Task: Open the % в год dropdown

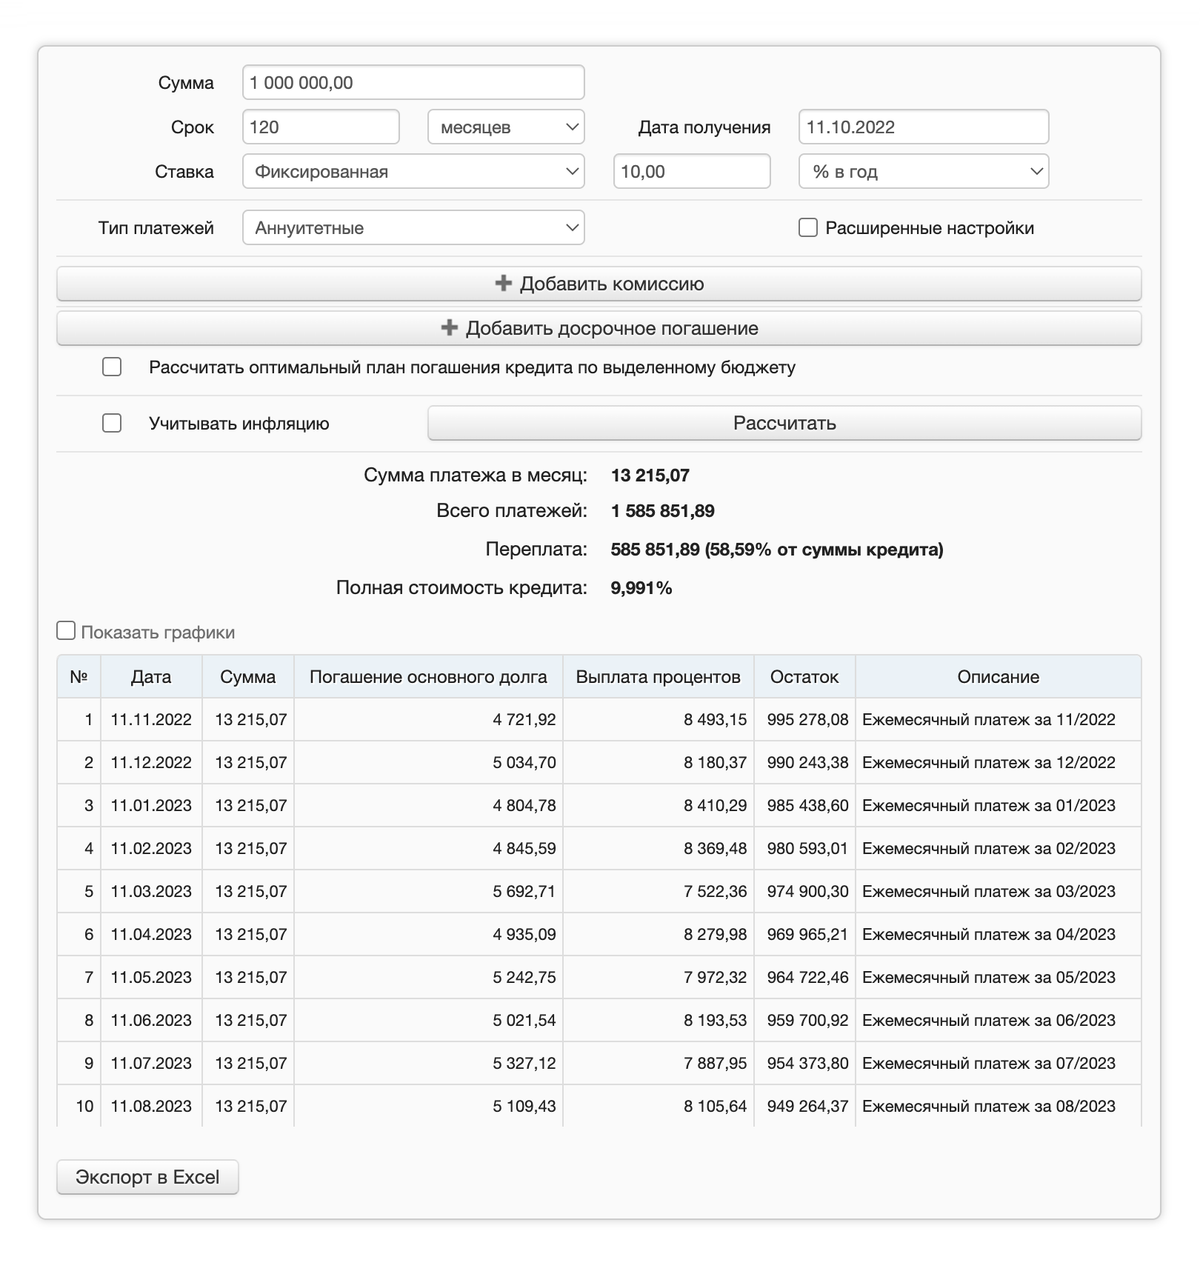Action: (924, 171)
